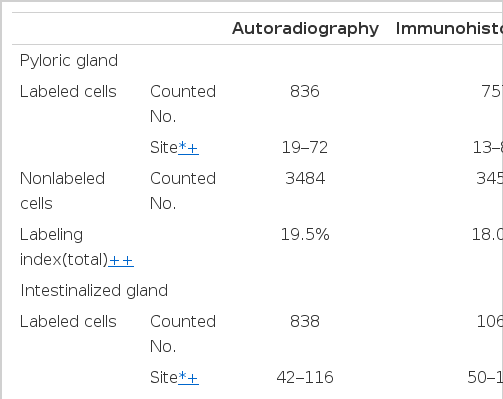Click the Immunohisto column header

point(449,29)
